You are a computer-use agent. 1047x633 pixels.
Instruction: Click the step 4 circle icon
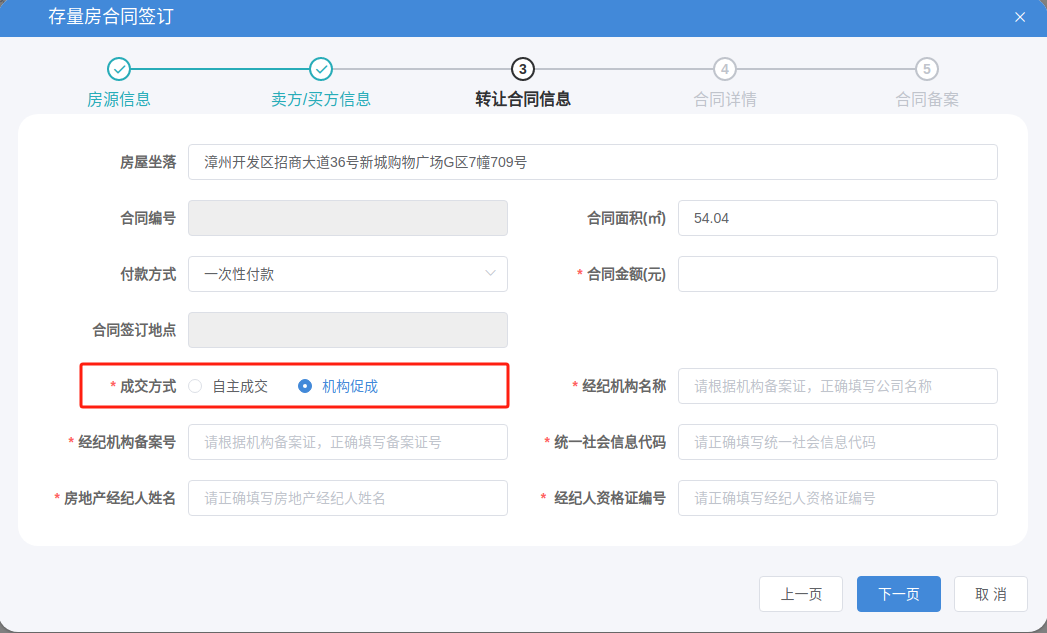pyautogui.click(x=724, y=69)
